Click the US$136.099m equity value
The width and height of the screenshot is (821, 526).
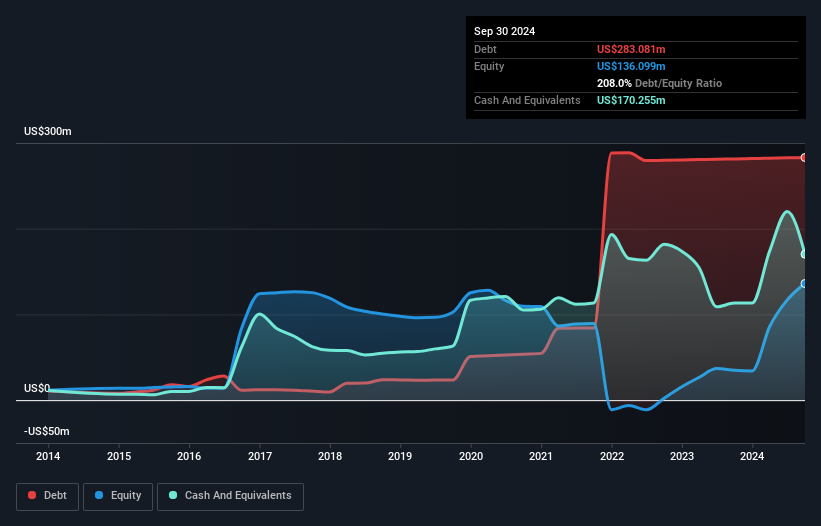point(631,66)
